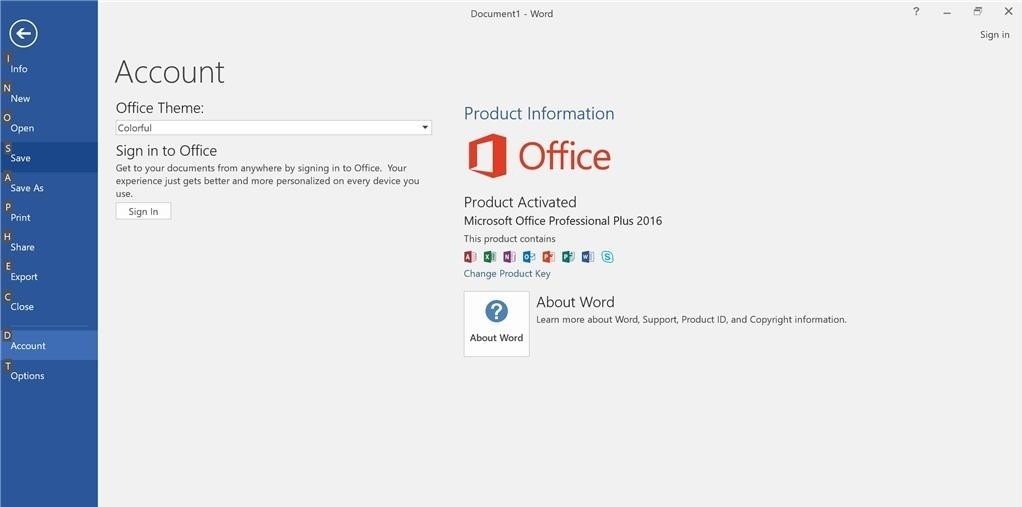
Task: Select Save in the left sidebar
Action: click(49, 158)
